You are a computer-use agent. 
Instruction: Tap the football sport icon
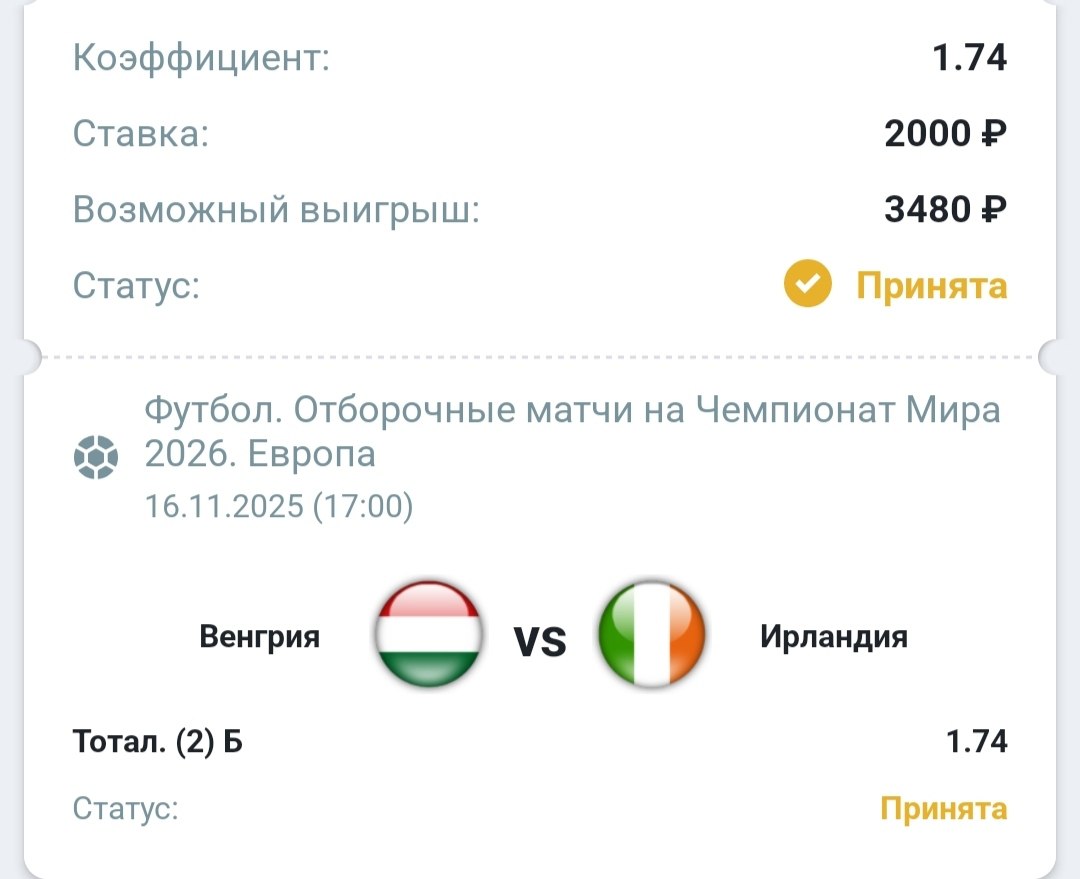(96, 457)
